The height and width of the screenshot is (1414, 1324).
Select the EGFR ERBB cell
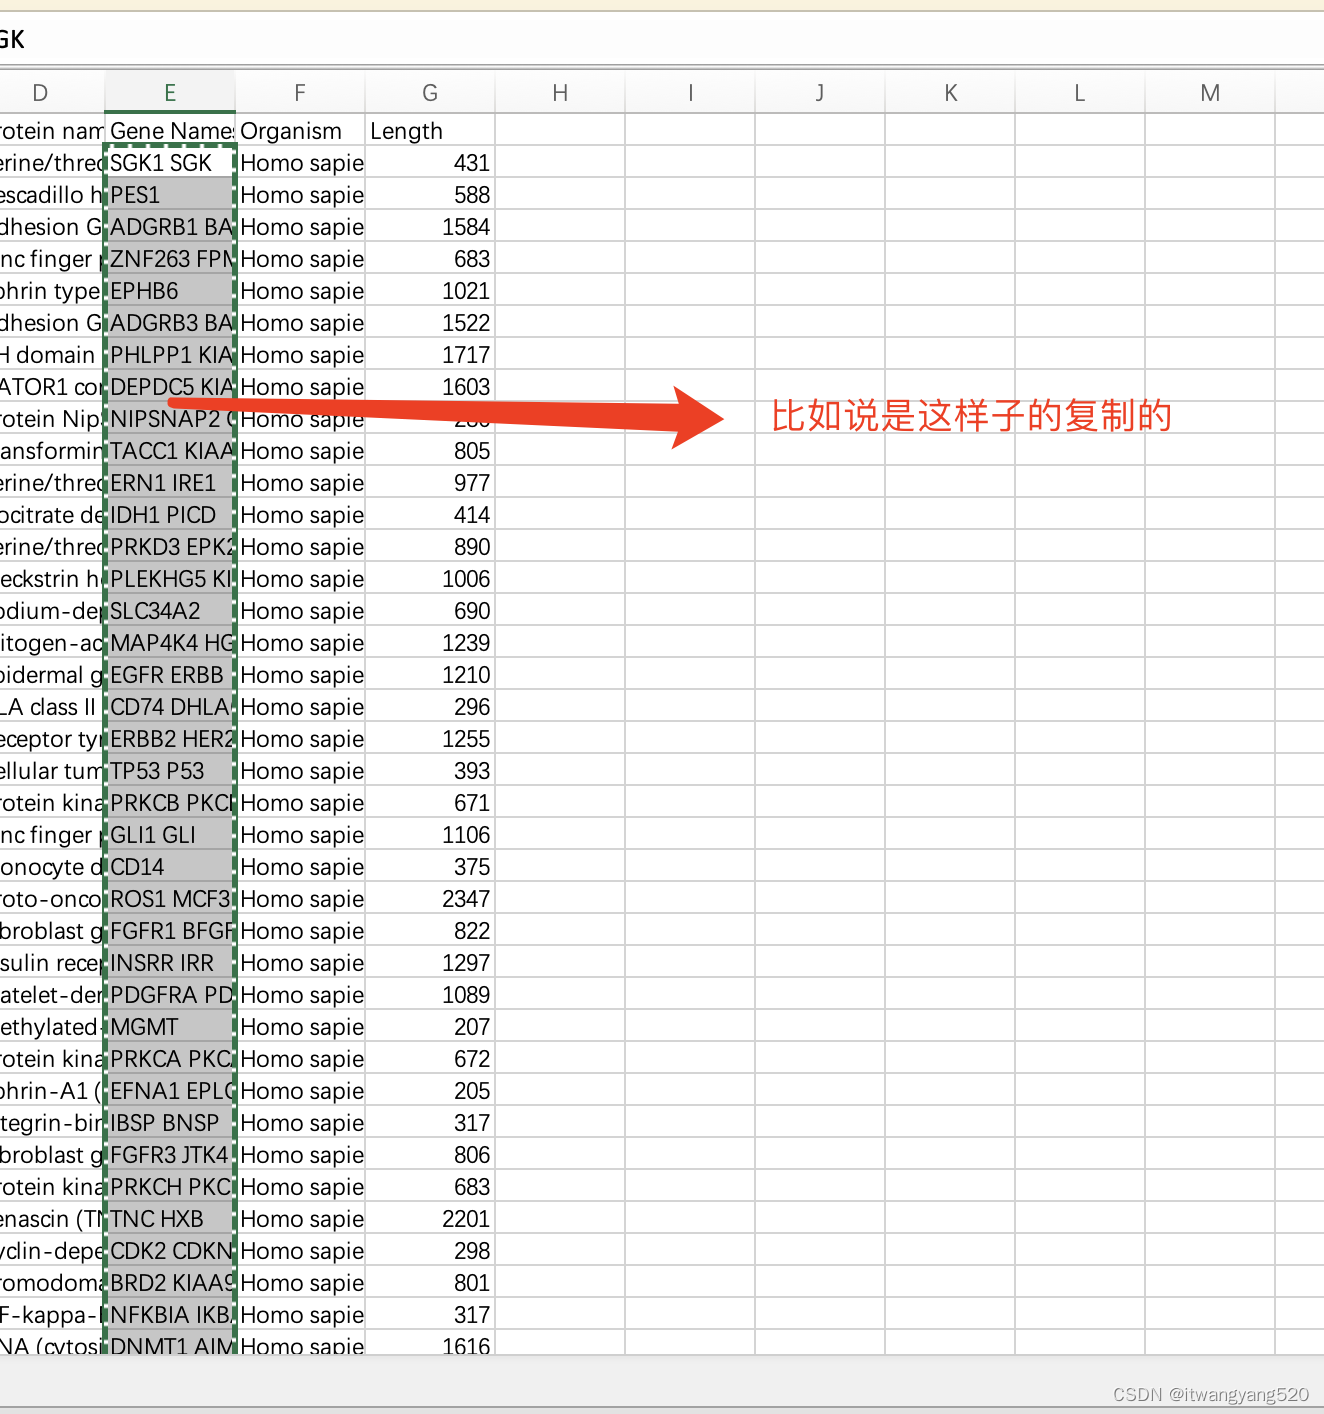click(170, 674)
